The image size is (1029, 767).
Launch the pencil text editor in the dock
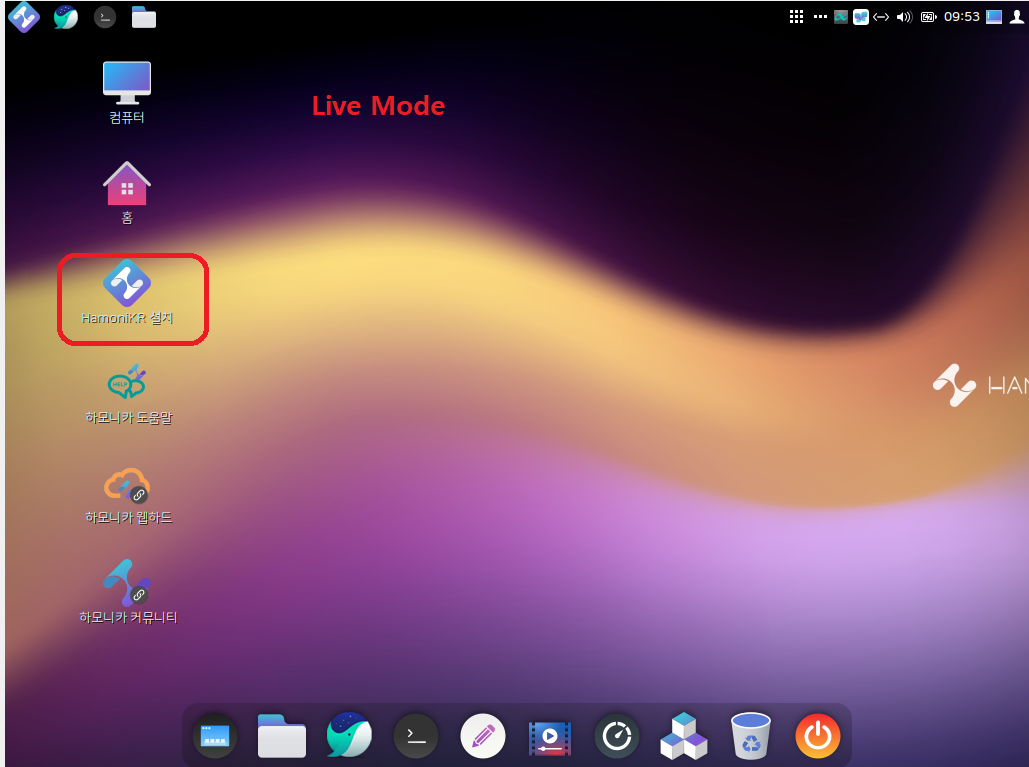[483, 736]
